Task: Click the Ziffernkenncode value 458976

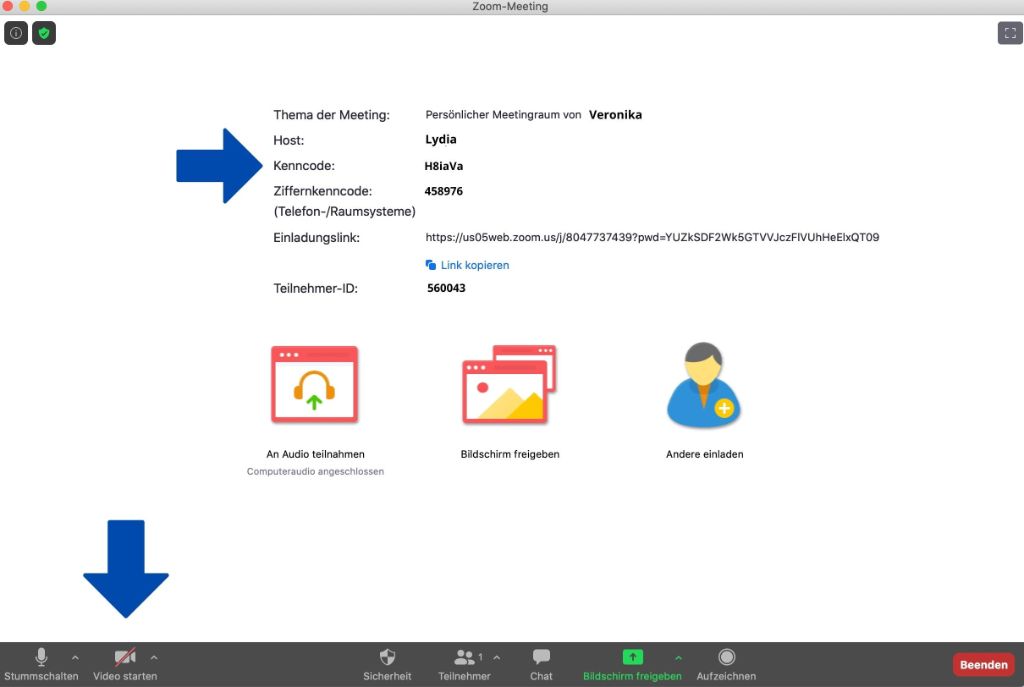Action: (443, 191)
